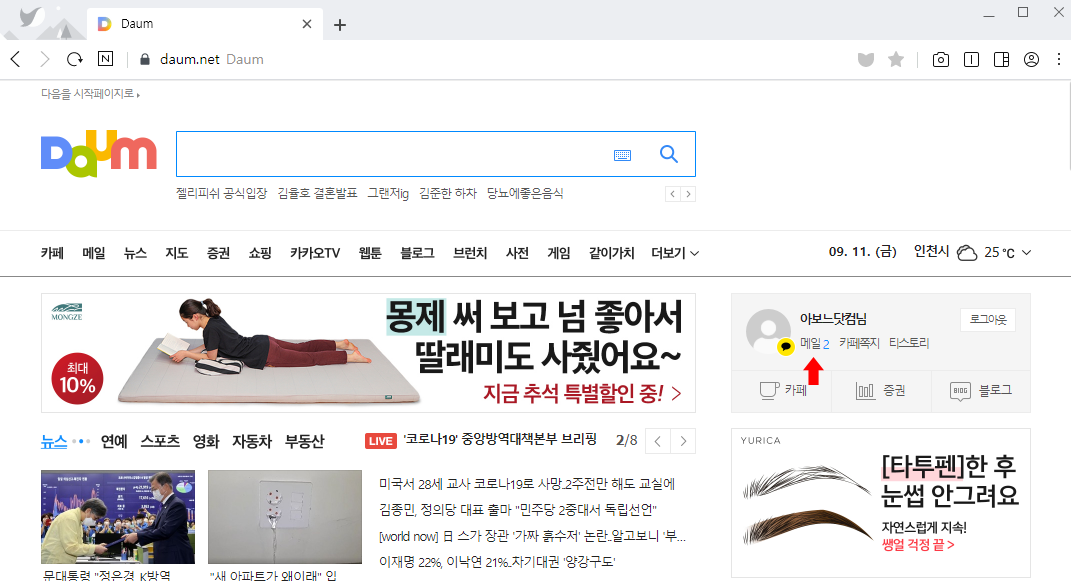Select the 자동차 content tab

pyautogui.click(x=252, y=442)
